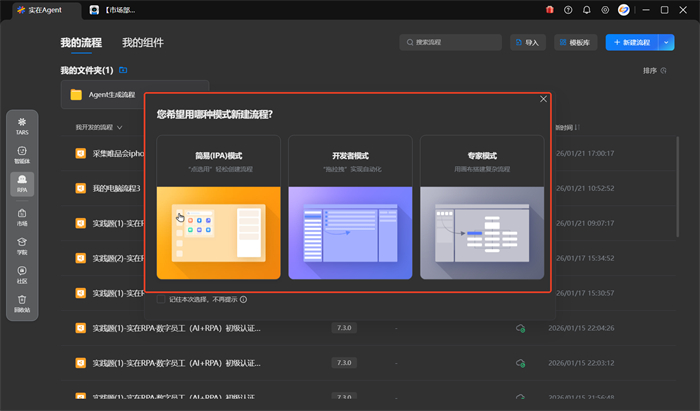Click the time column sort arrows

coord(577,128)
